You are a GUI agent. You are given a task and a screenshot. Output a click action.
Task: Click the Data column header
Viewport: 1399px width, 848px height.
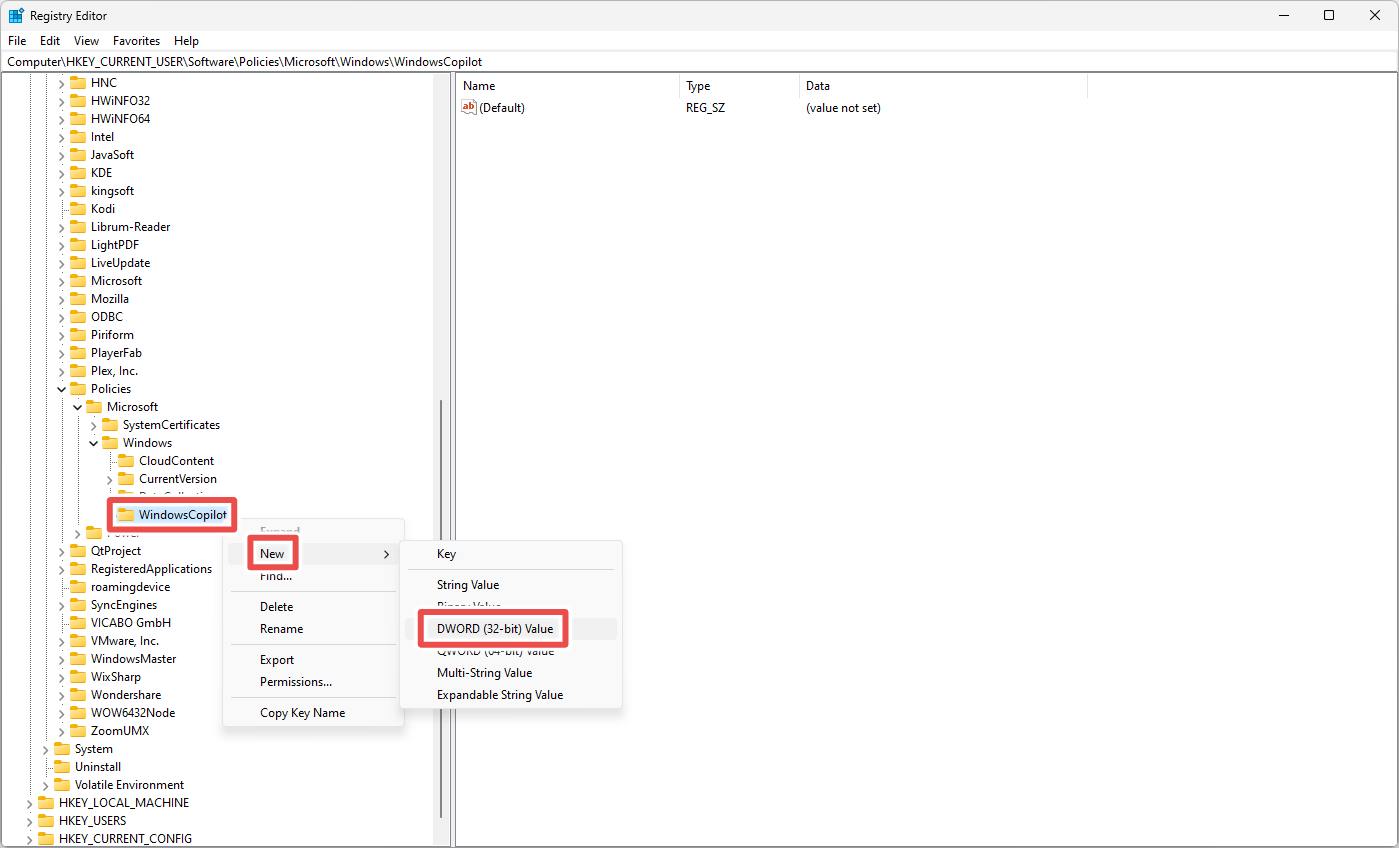tap(943, 86)
